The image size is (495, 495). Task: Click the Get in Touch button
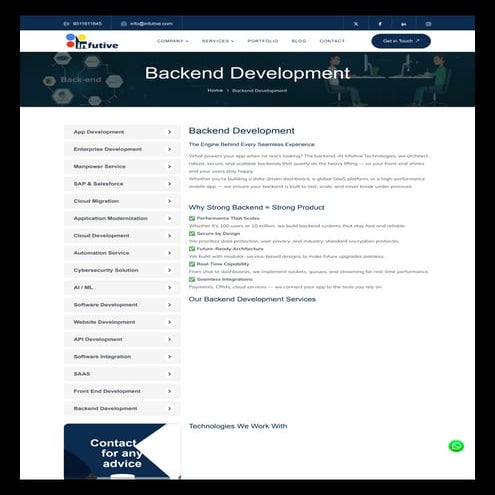tap(401, 41)
